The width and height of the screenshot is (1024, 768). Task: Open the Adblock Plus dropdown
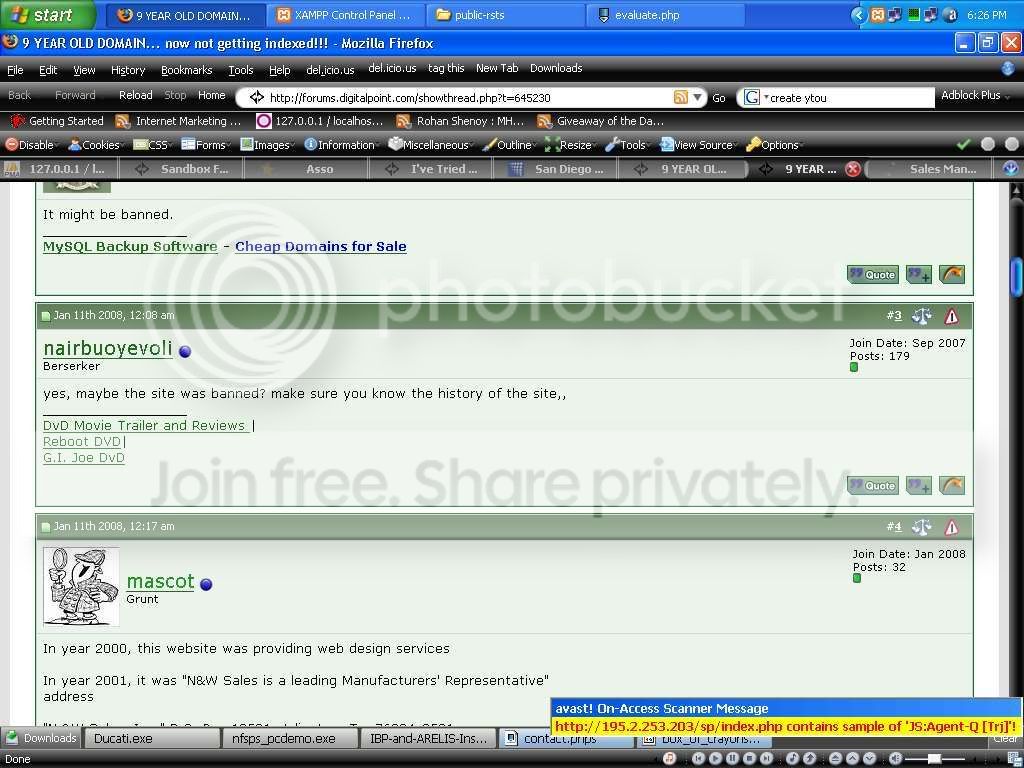pyautogui.click(x=975, y=95)
